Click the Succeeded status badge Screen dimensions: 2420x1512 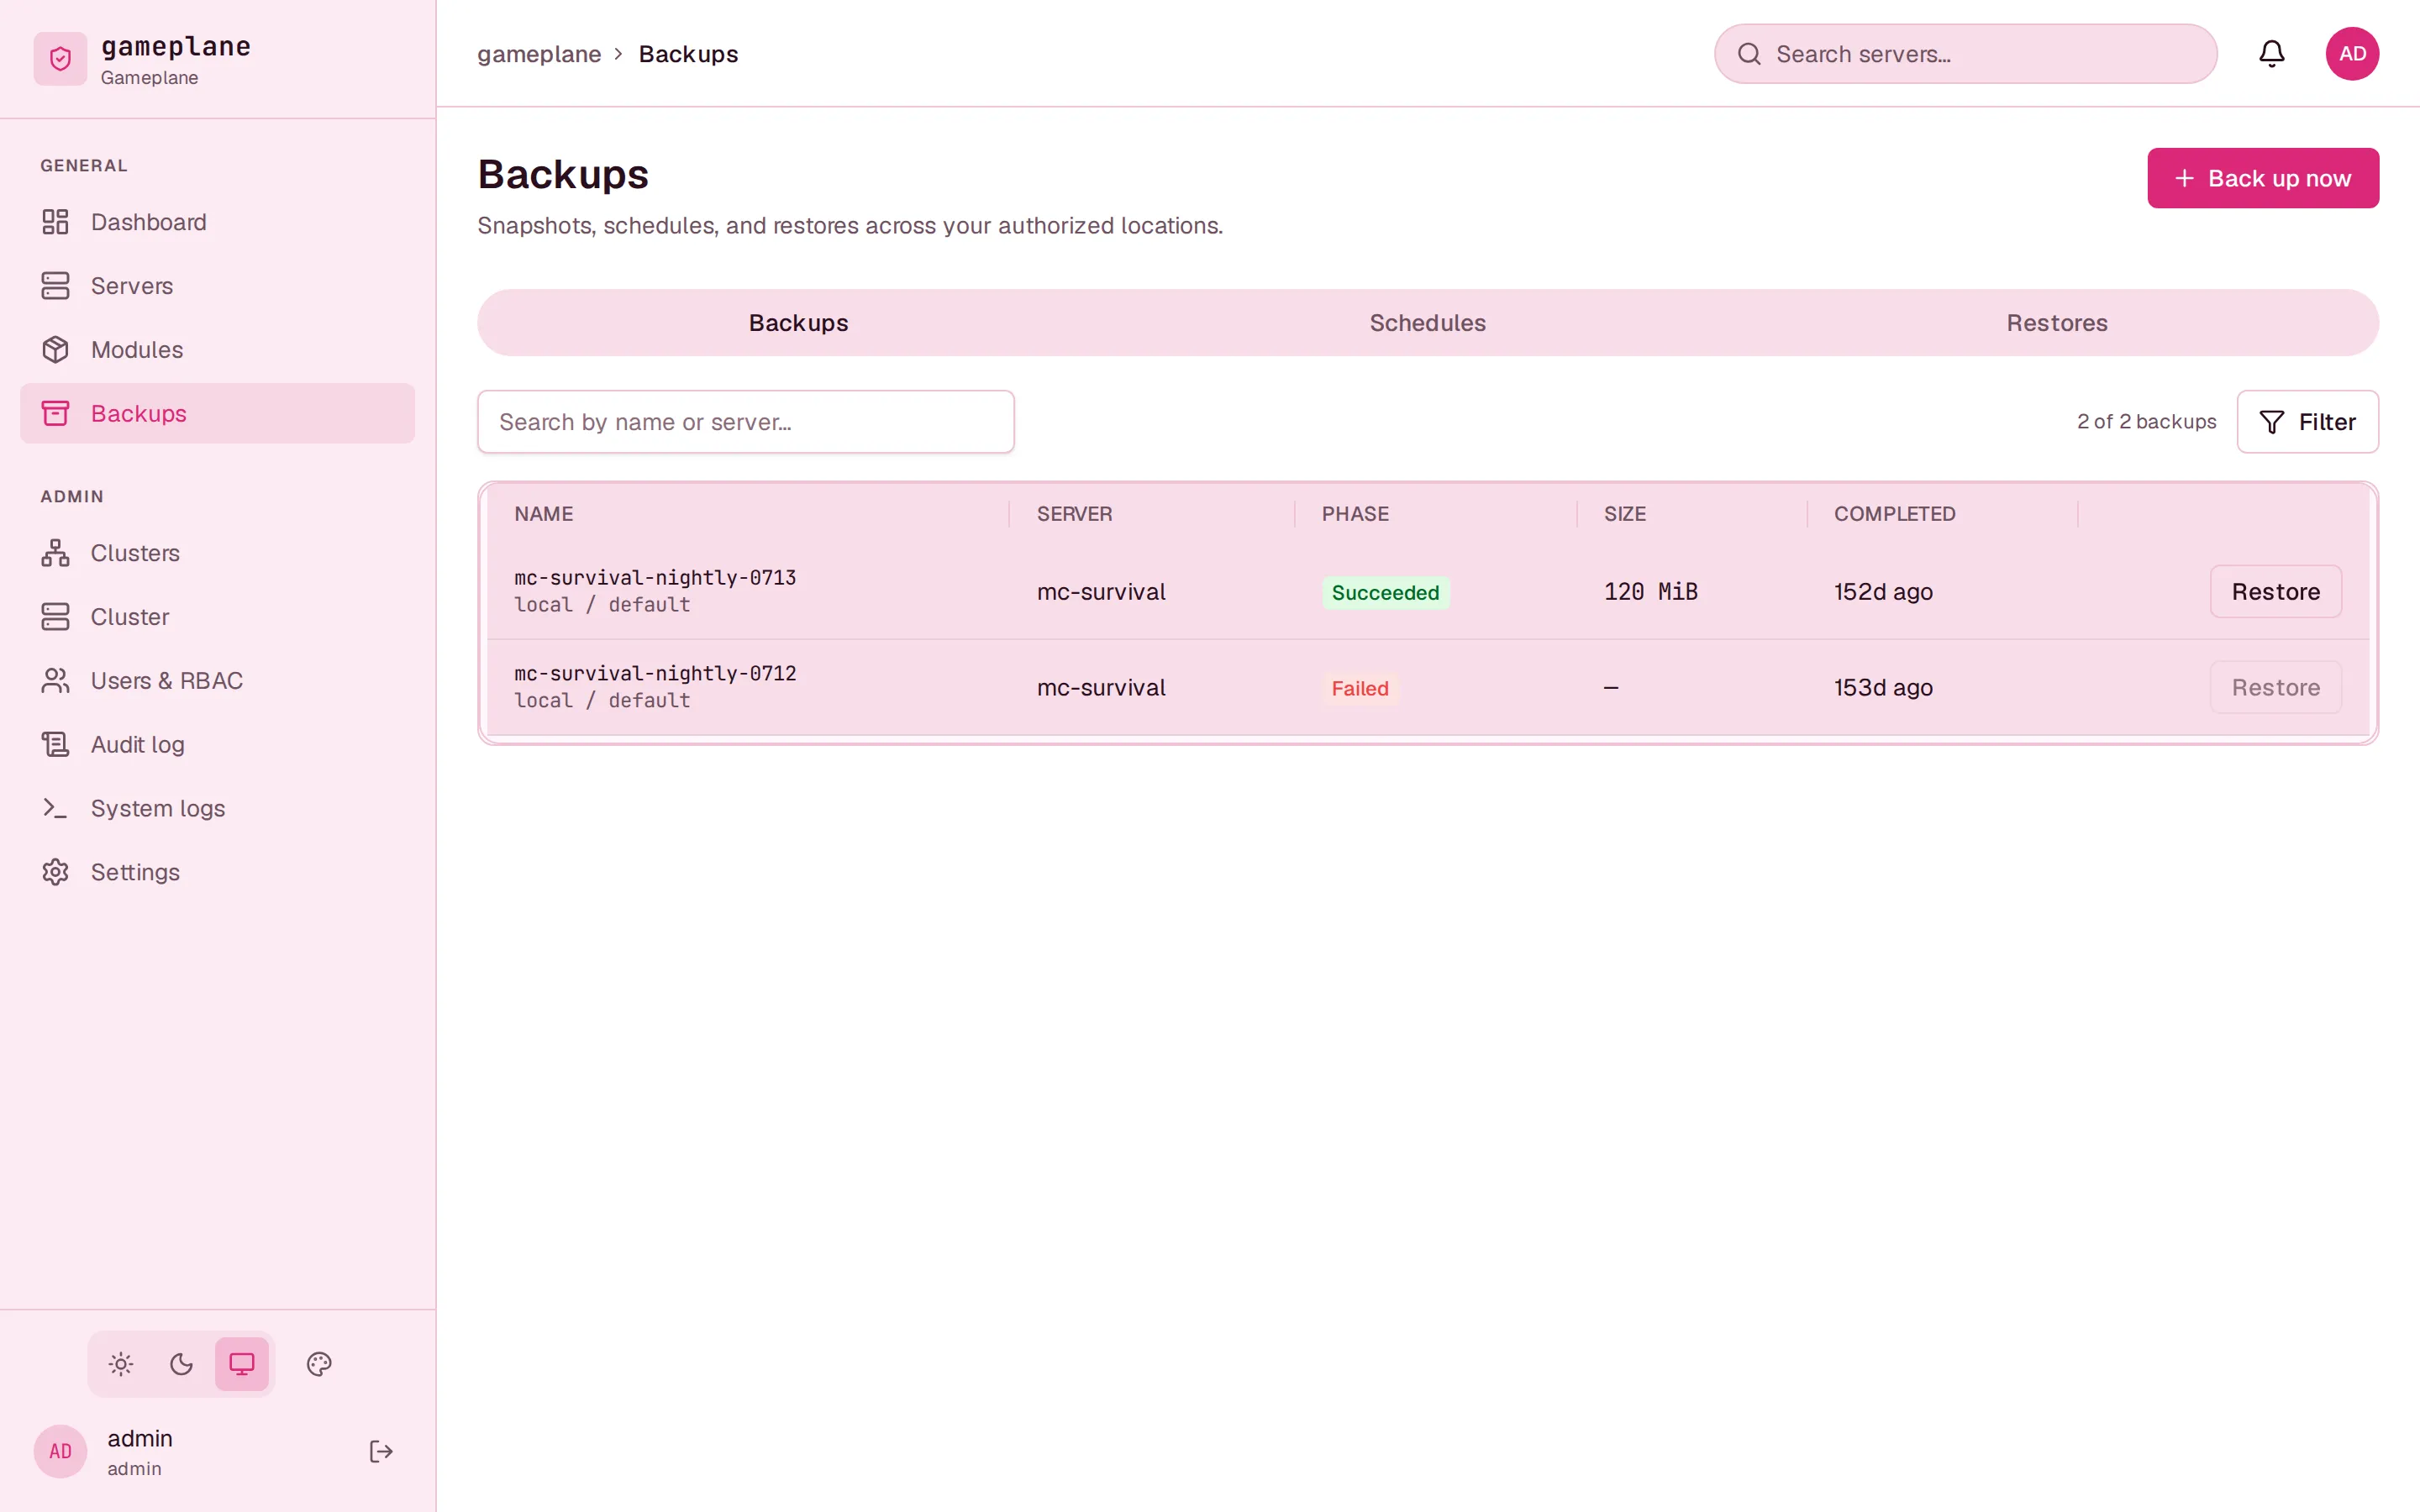click(x=1385, y=593)
